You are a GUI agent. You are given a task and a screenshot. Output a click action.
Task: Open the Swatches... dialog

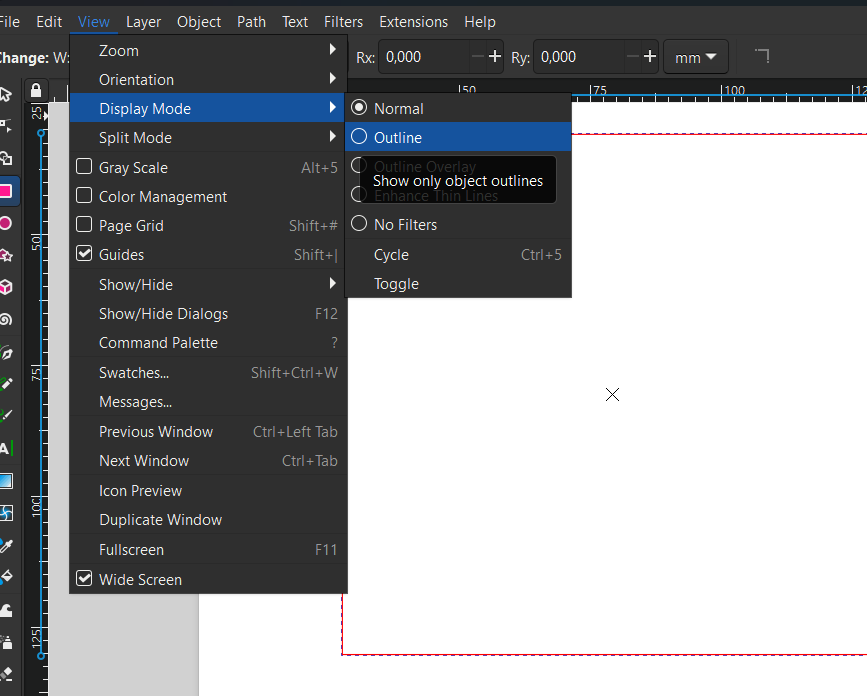(x=208, y=373)
